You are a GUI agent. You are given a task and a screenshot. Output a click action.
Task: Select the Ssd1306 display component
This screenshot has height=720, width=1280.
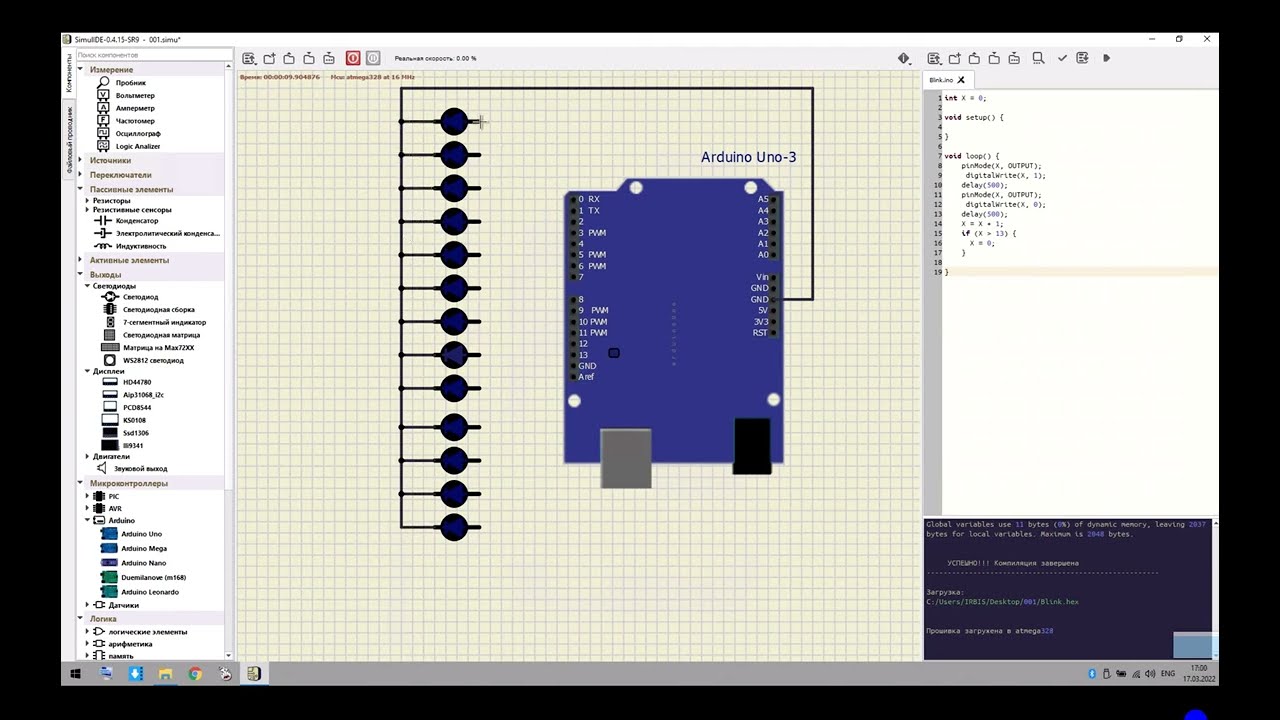point(136,433)
